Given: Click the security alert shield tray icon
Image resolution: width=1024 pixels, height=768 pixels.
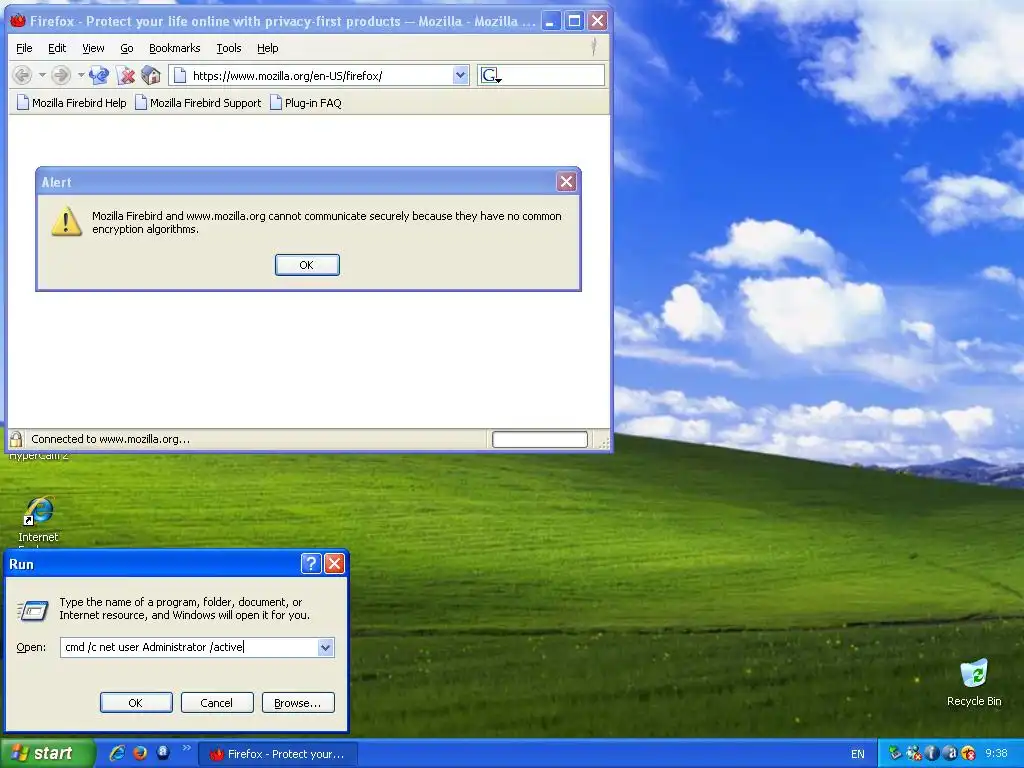Looking at the screenshot, I should [x=968, y=754].
